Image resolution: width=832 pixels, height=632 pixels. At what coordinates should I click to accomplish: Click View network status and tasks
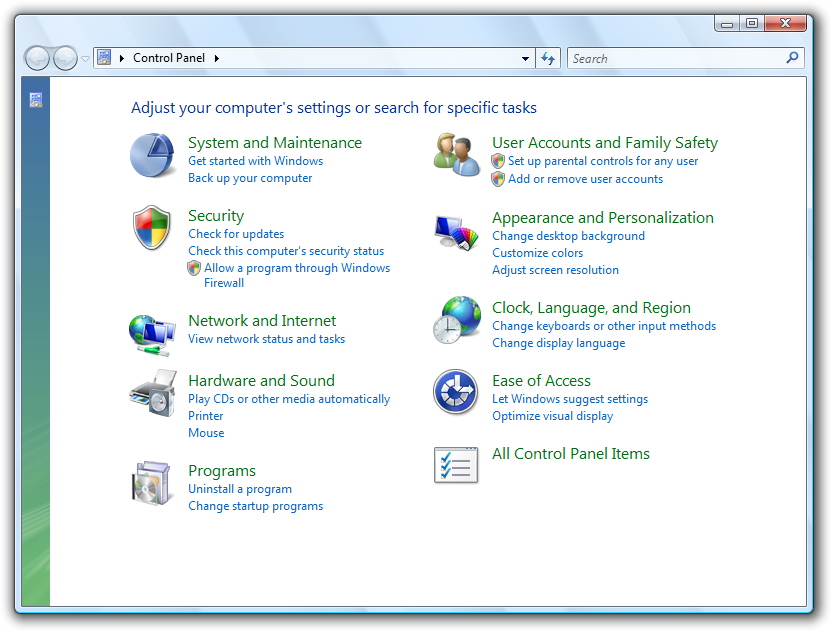(x=266, y=339)
